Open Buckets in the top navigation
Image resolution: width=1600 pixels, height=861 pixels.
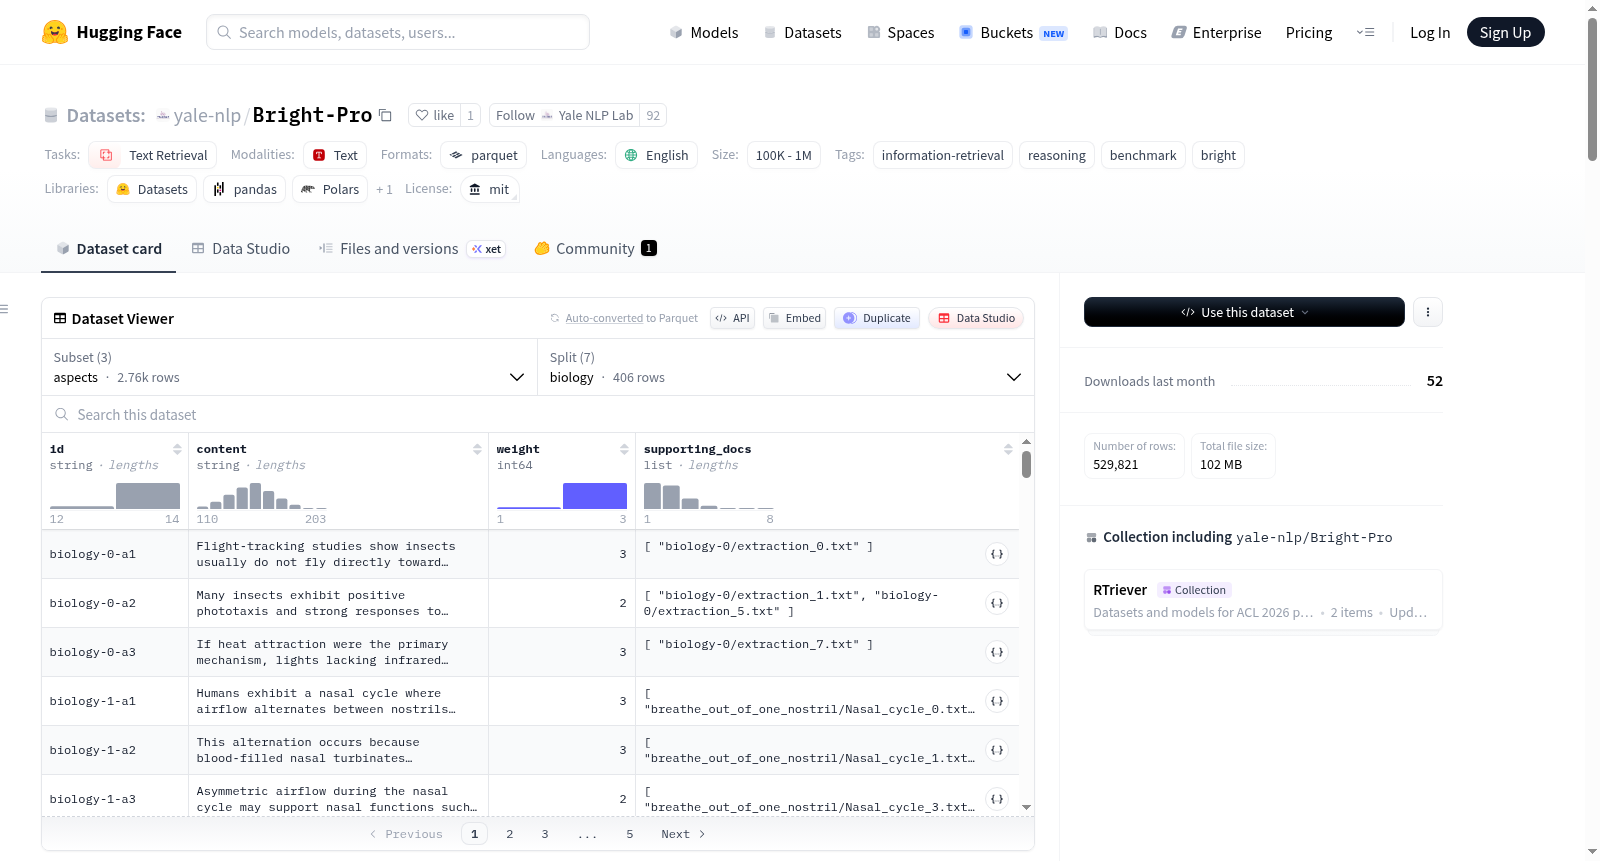coord(1013,32)
